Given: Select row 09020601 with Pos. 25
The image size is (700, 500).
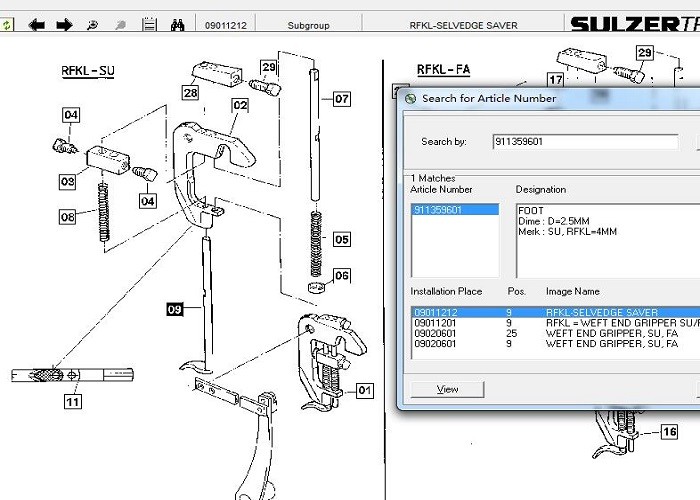Looking at the screenshot, I should (x=556, y=333).
